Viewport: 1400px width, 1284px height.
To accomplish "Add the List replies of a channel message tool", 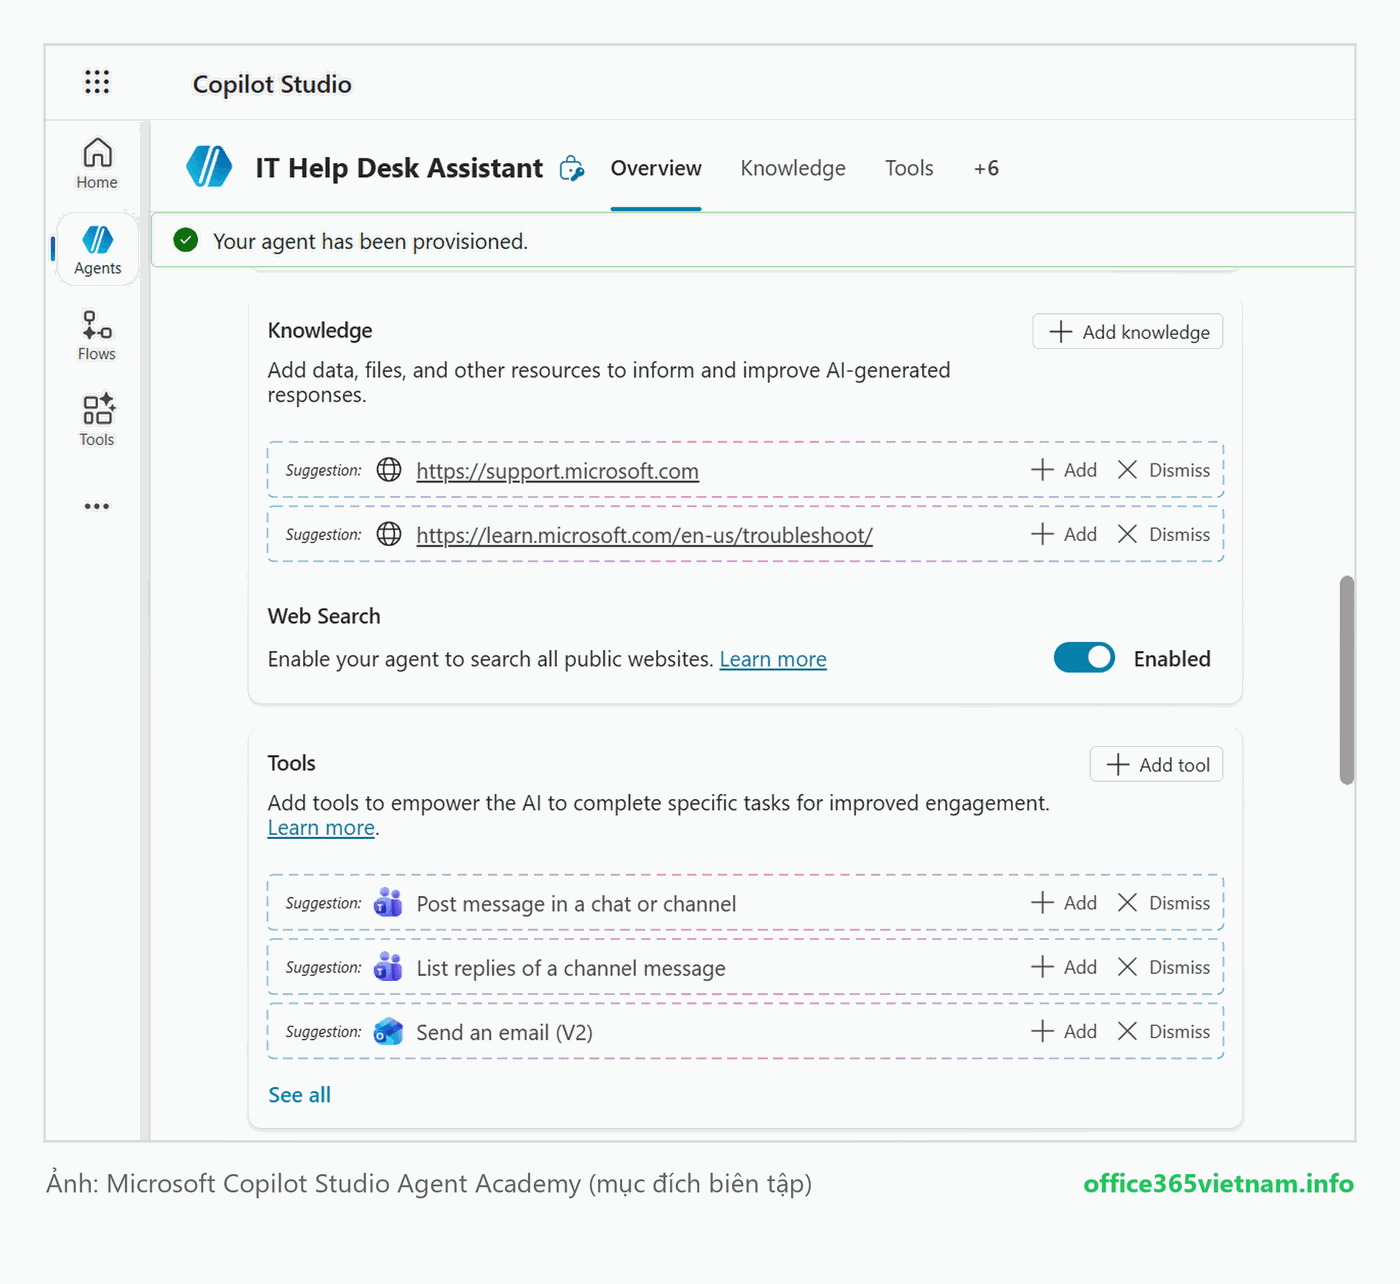I will (1064, 967).
